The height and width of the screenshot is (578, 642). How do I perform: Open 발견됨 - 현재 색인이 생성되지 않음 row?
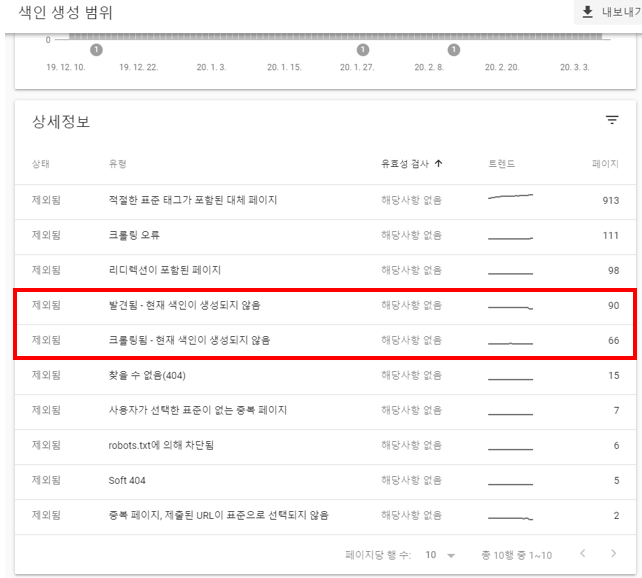325,305
